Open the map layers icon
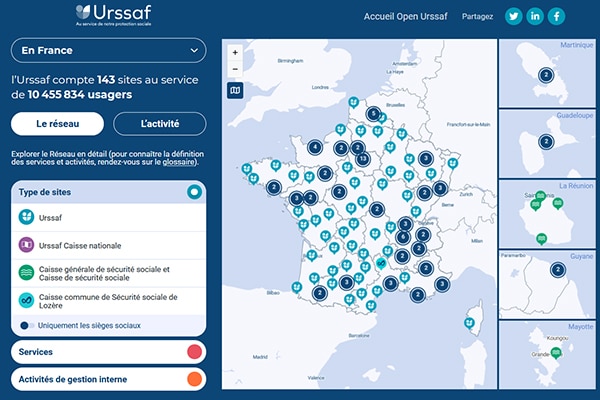Screen dimensions: 600x400 tap(235, 91)
